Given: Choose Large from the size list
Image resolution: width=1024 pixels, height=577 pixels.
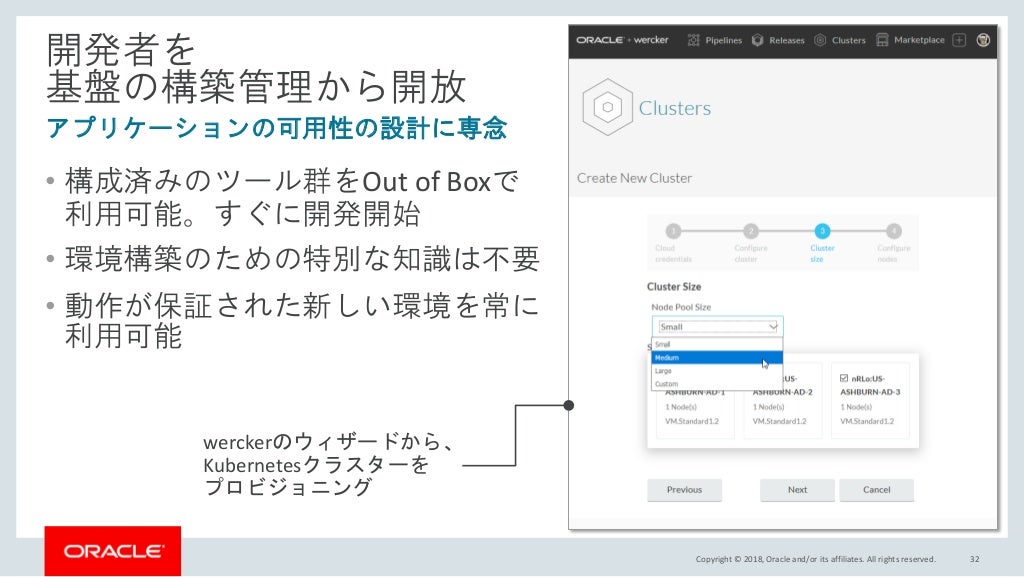Looking at the screenshot, I should (x=717, y=371).
